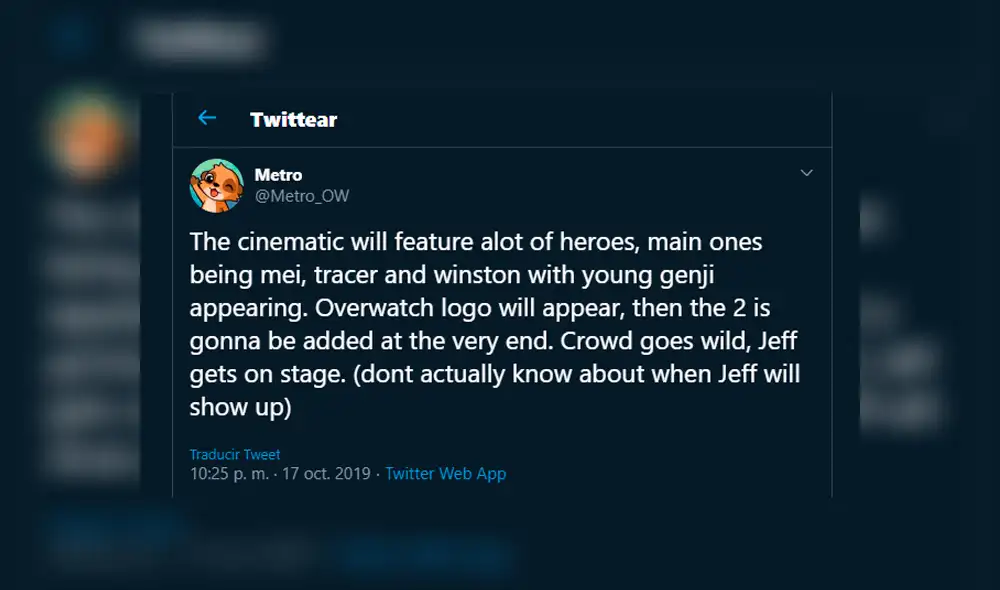Click the tweet timestamp 10:25 p. m.
1000x590 pixels.
239,474
